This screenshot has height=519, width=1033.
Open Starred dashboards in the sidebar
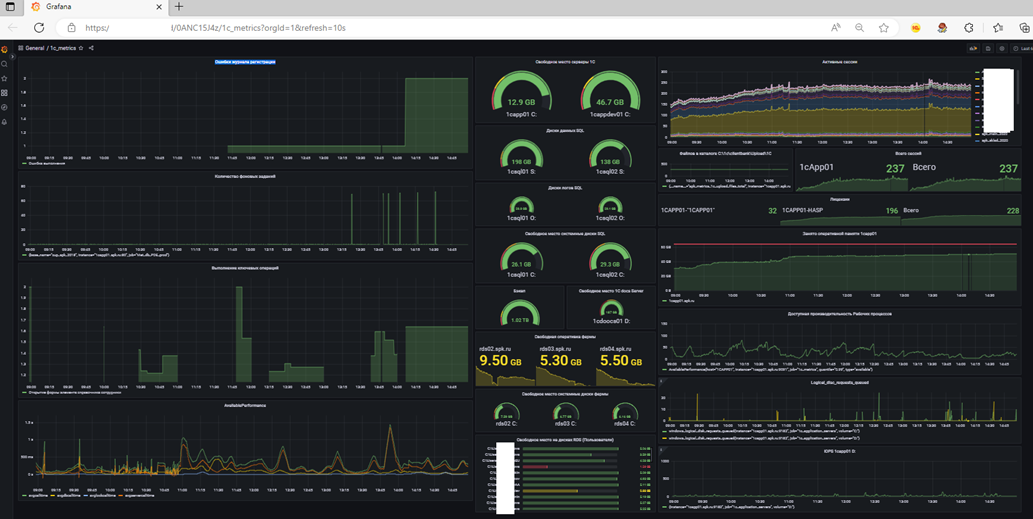5,78
